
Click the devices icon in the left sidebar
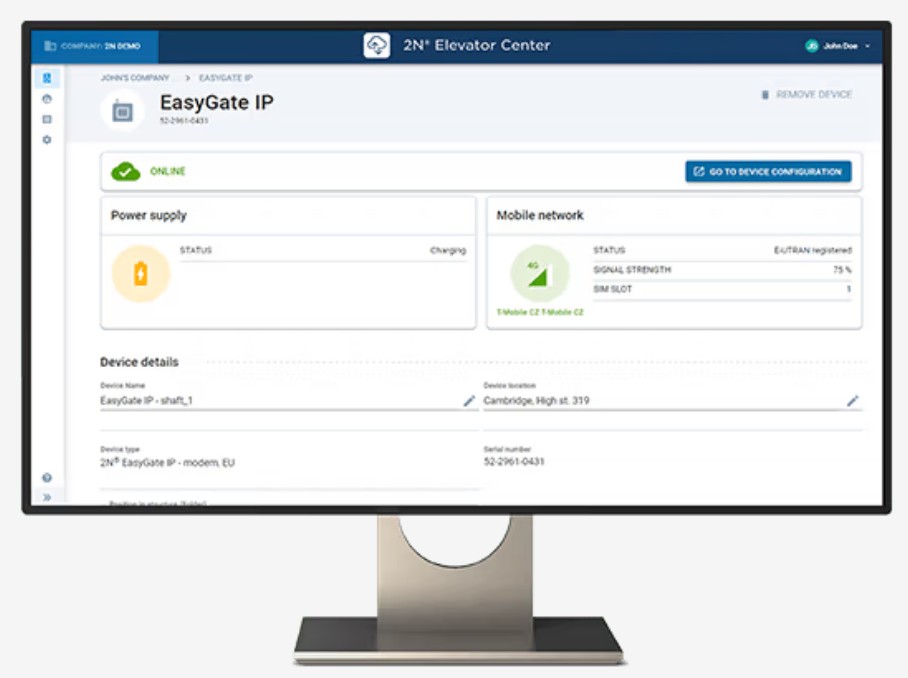click(x=47, y=78)
